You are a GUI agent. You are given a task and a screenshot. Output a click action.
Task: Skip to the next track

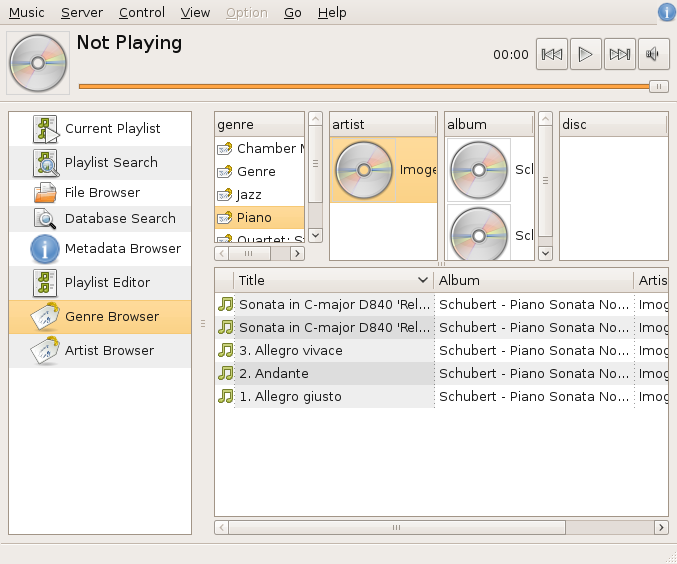coord(620,54)
